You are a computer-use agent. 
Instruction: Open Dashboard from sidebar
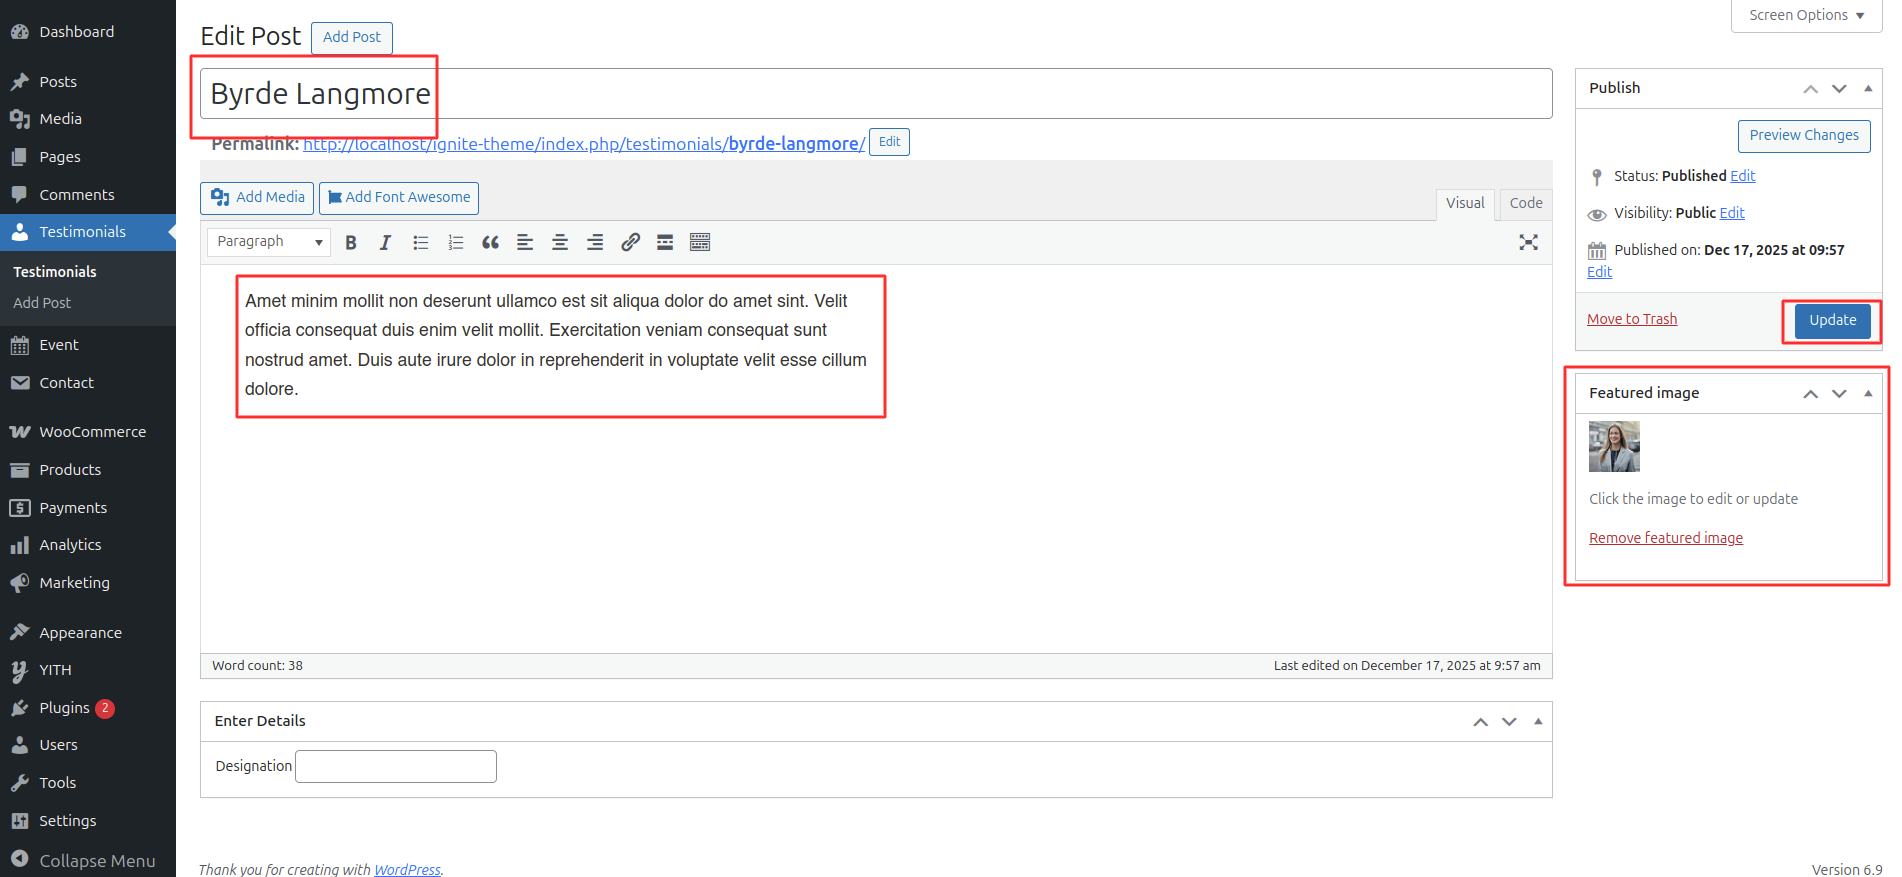(x=88, y=32)
